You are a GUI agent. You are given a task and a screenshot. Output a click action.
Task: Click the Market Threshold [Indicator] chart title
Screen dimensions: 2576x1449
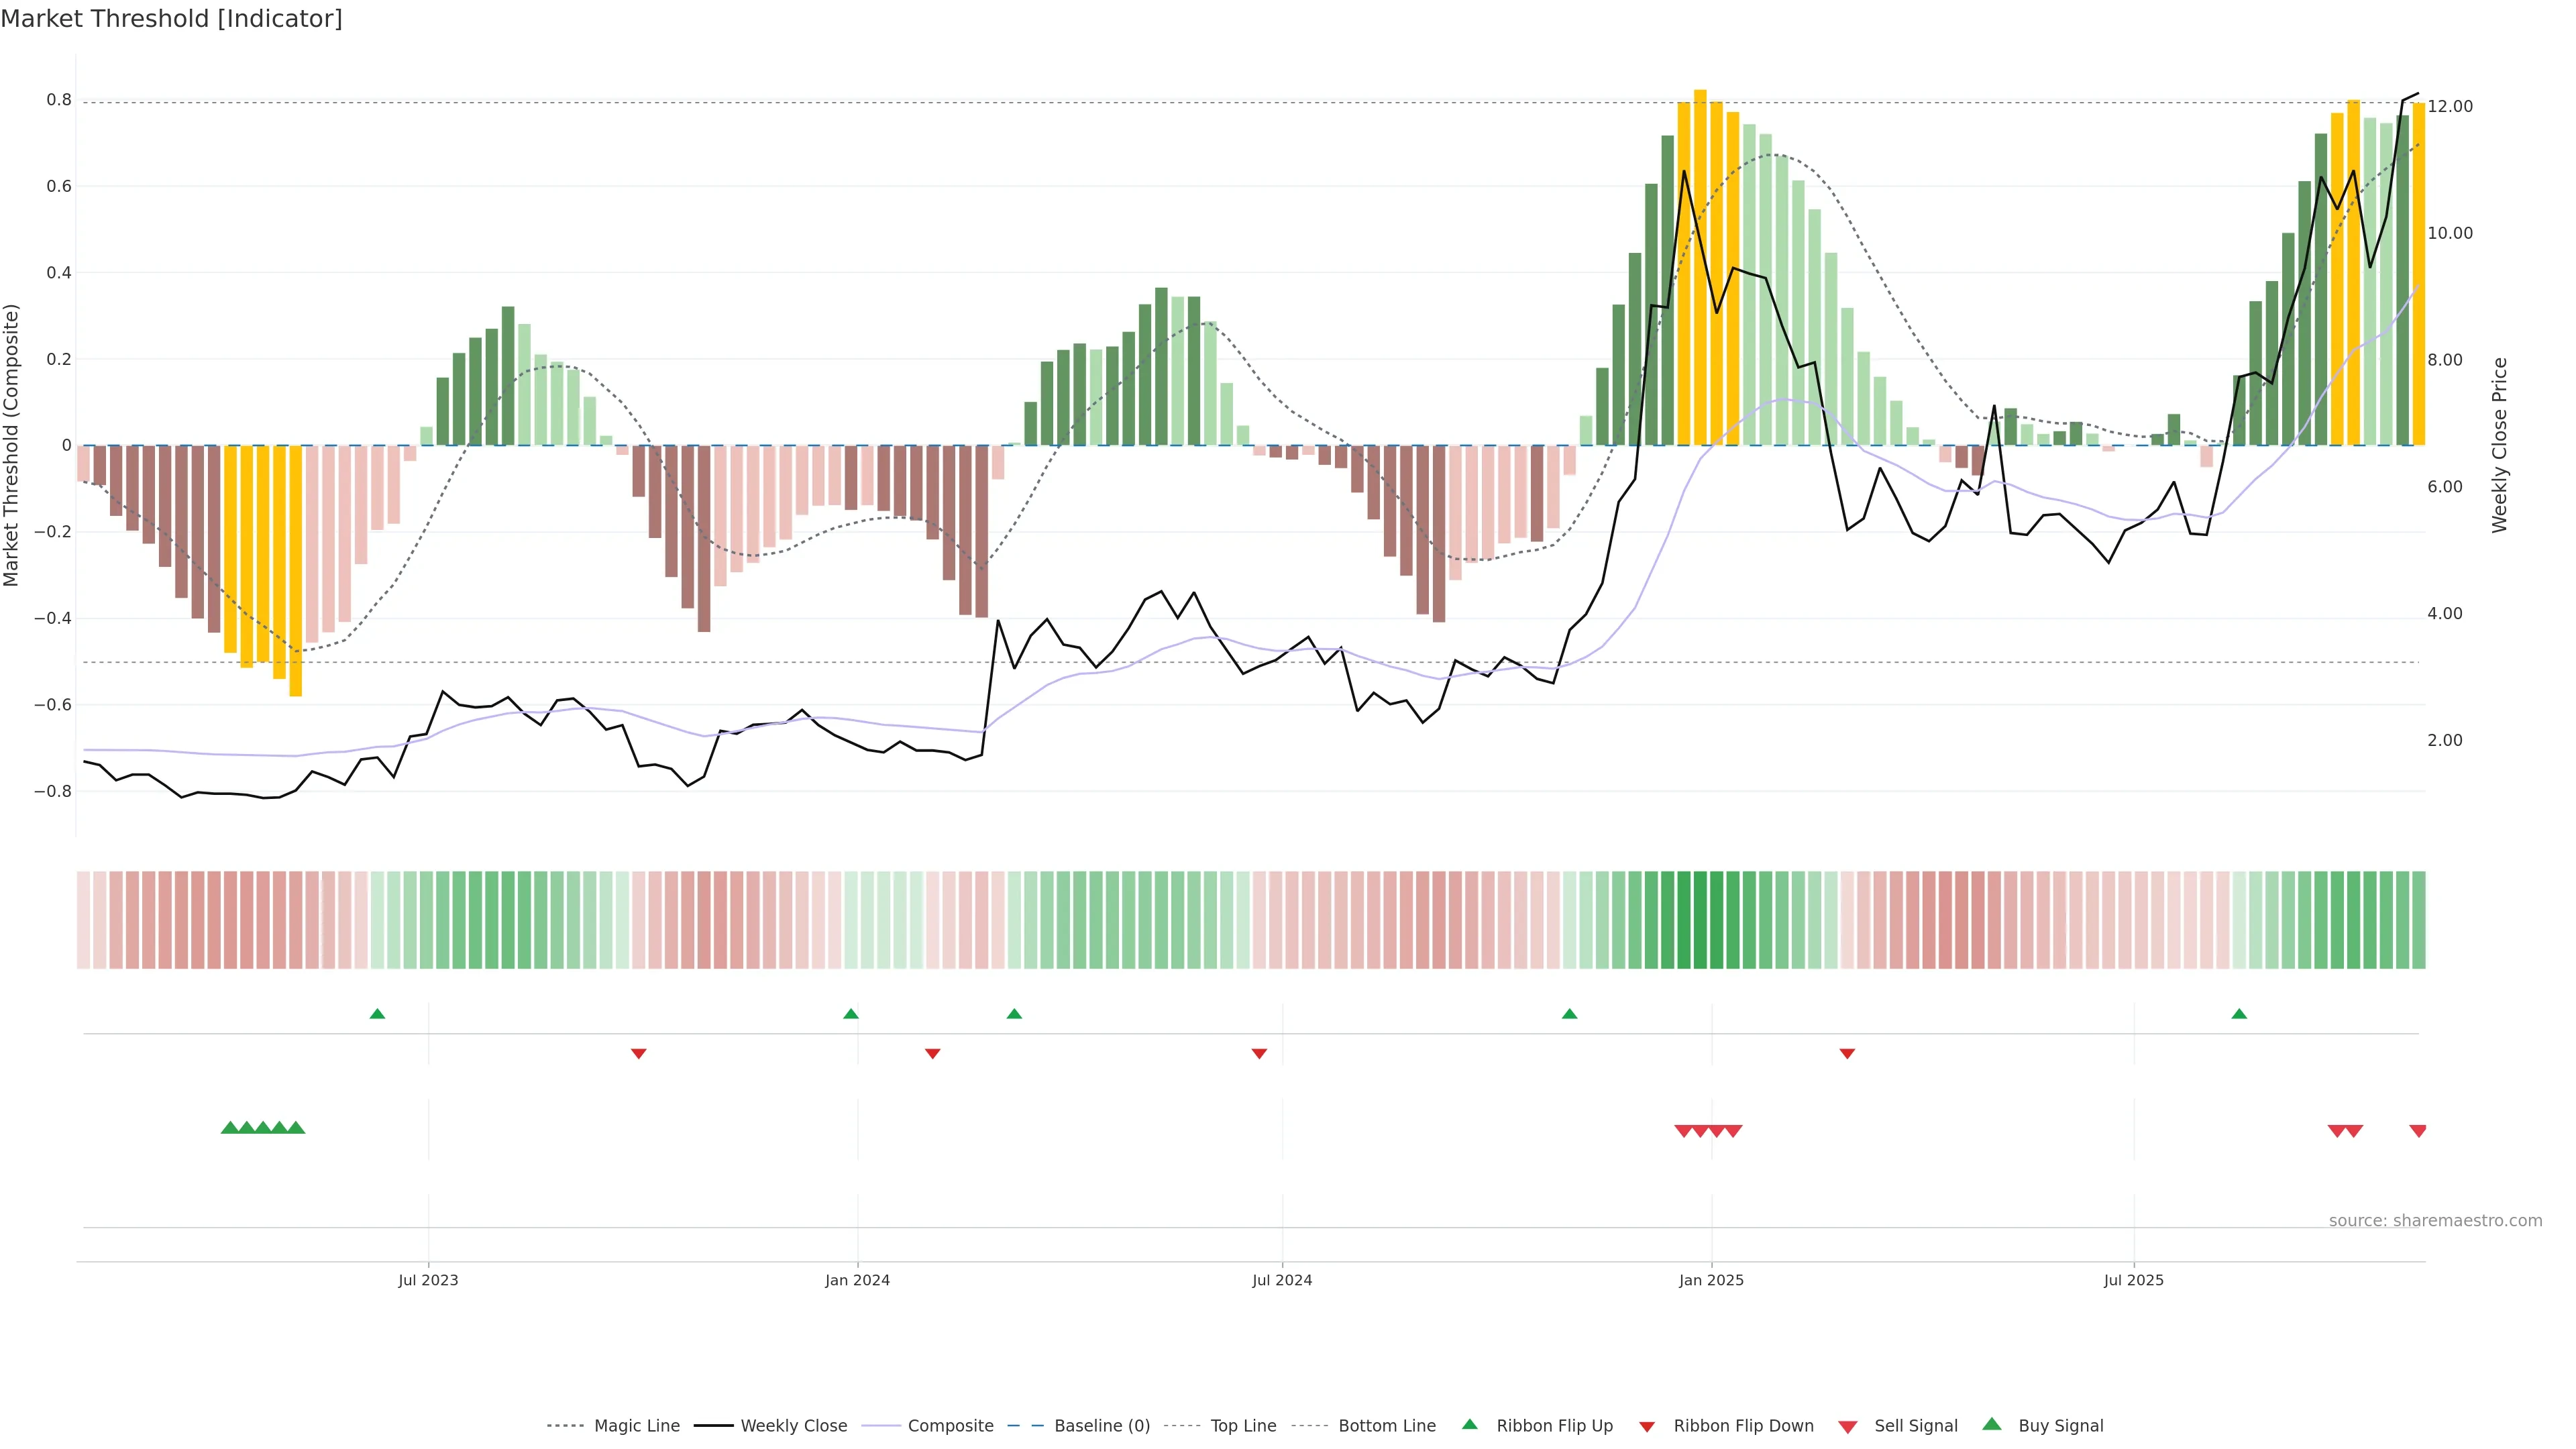pos(171,19)
